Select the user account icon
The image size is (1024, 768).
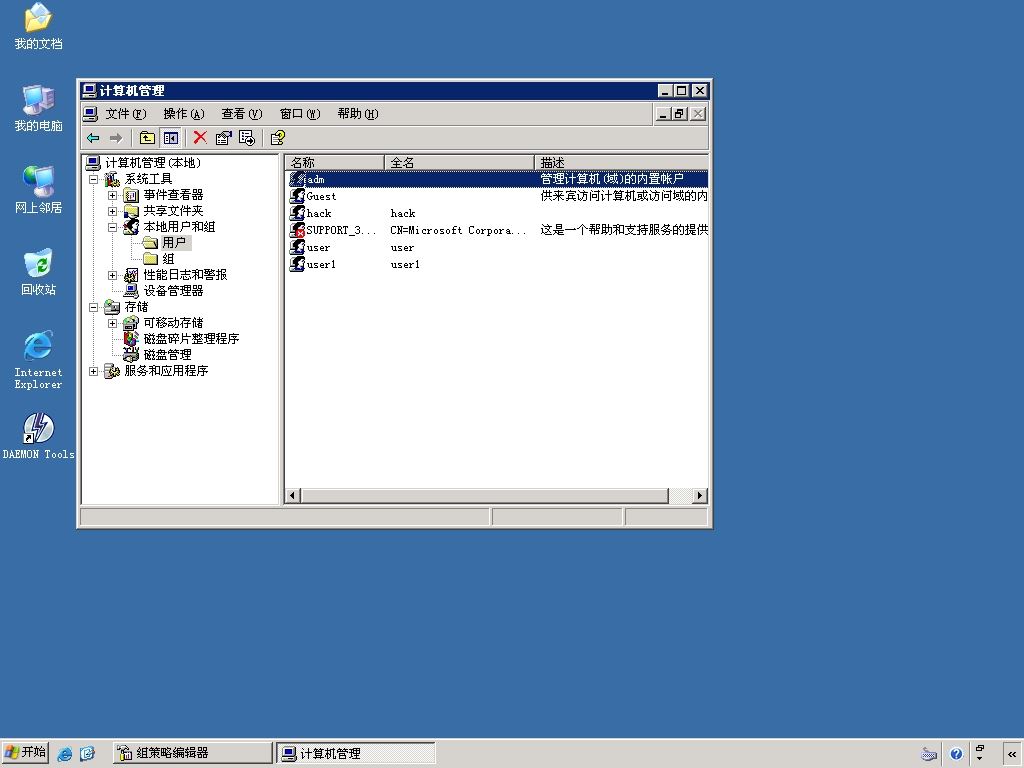(x=297, y=247)
